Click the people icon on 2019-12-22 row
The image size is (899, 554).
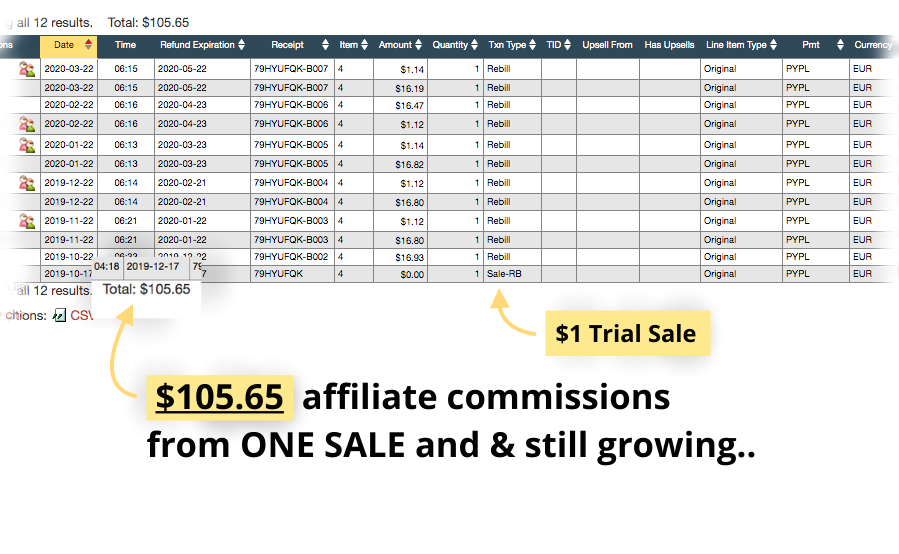pyautogui.click(x=26, y=183)
